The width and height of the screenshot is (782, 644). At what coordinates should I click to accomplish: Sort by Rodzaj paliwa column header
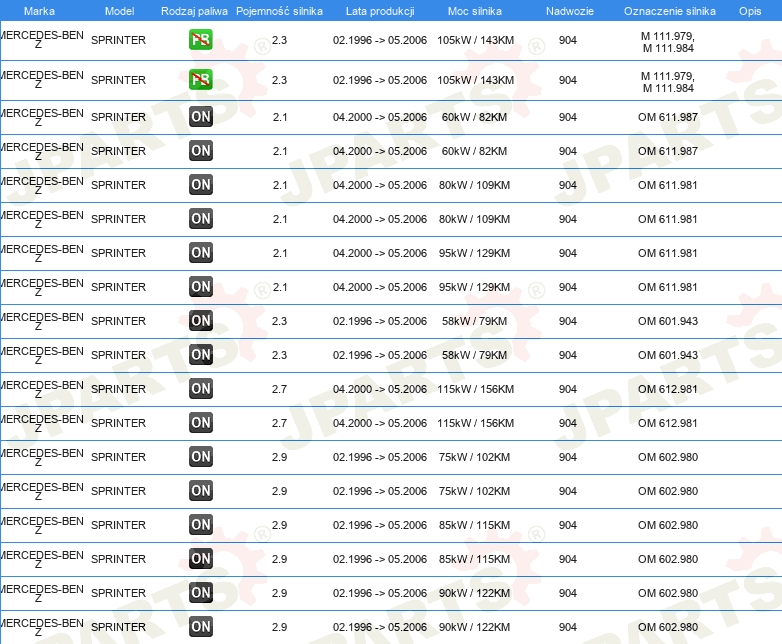pos(194,11)
